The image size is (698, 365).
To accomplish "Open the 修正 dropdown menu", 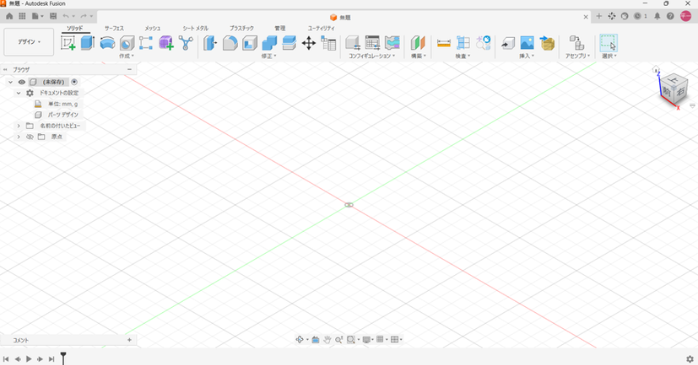I will point(269,56).
